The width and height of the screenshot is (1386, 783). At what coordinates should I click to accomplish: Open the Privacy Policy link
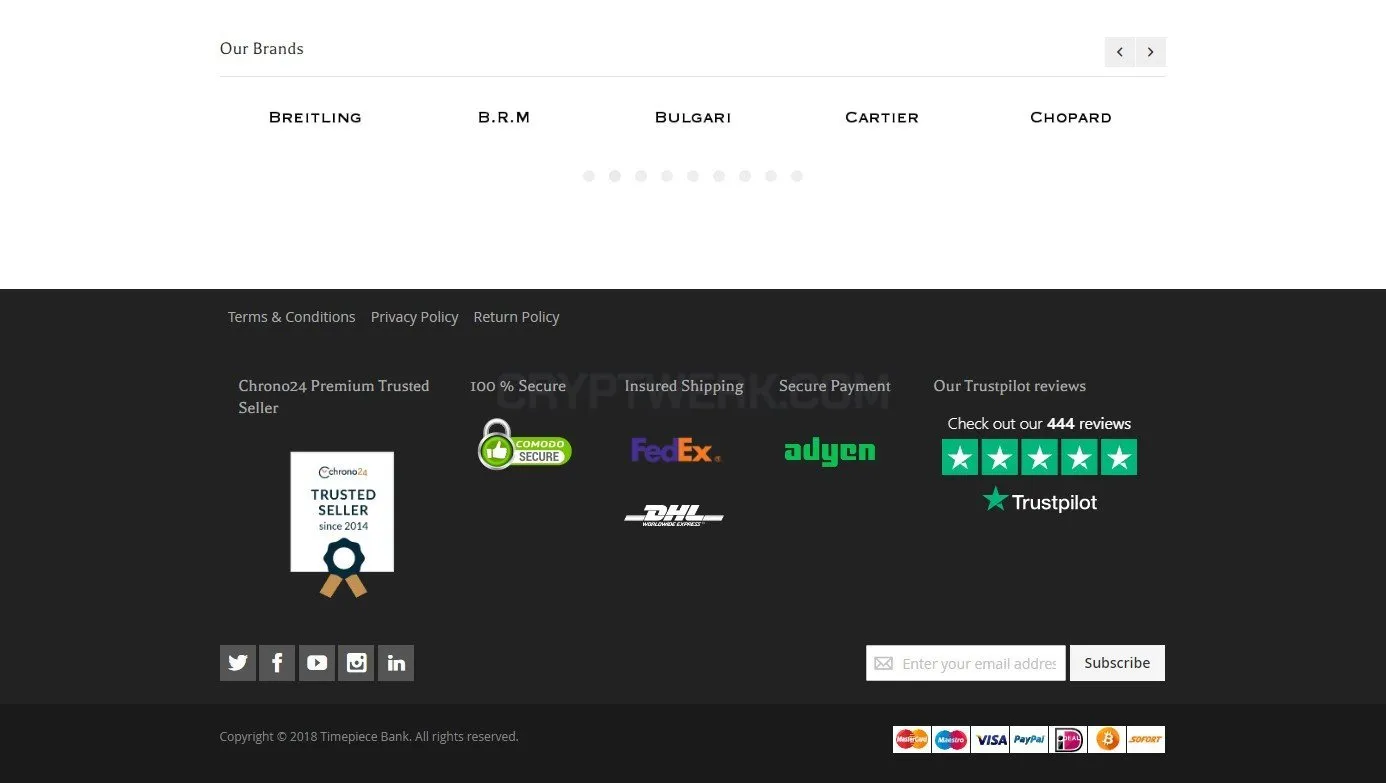tap(414, 317)
